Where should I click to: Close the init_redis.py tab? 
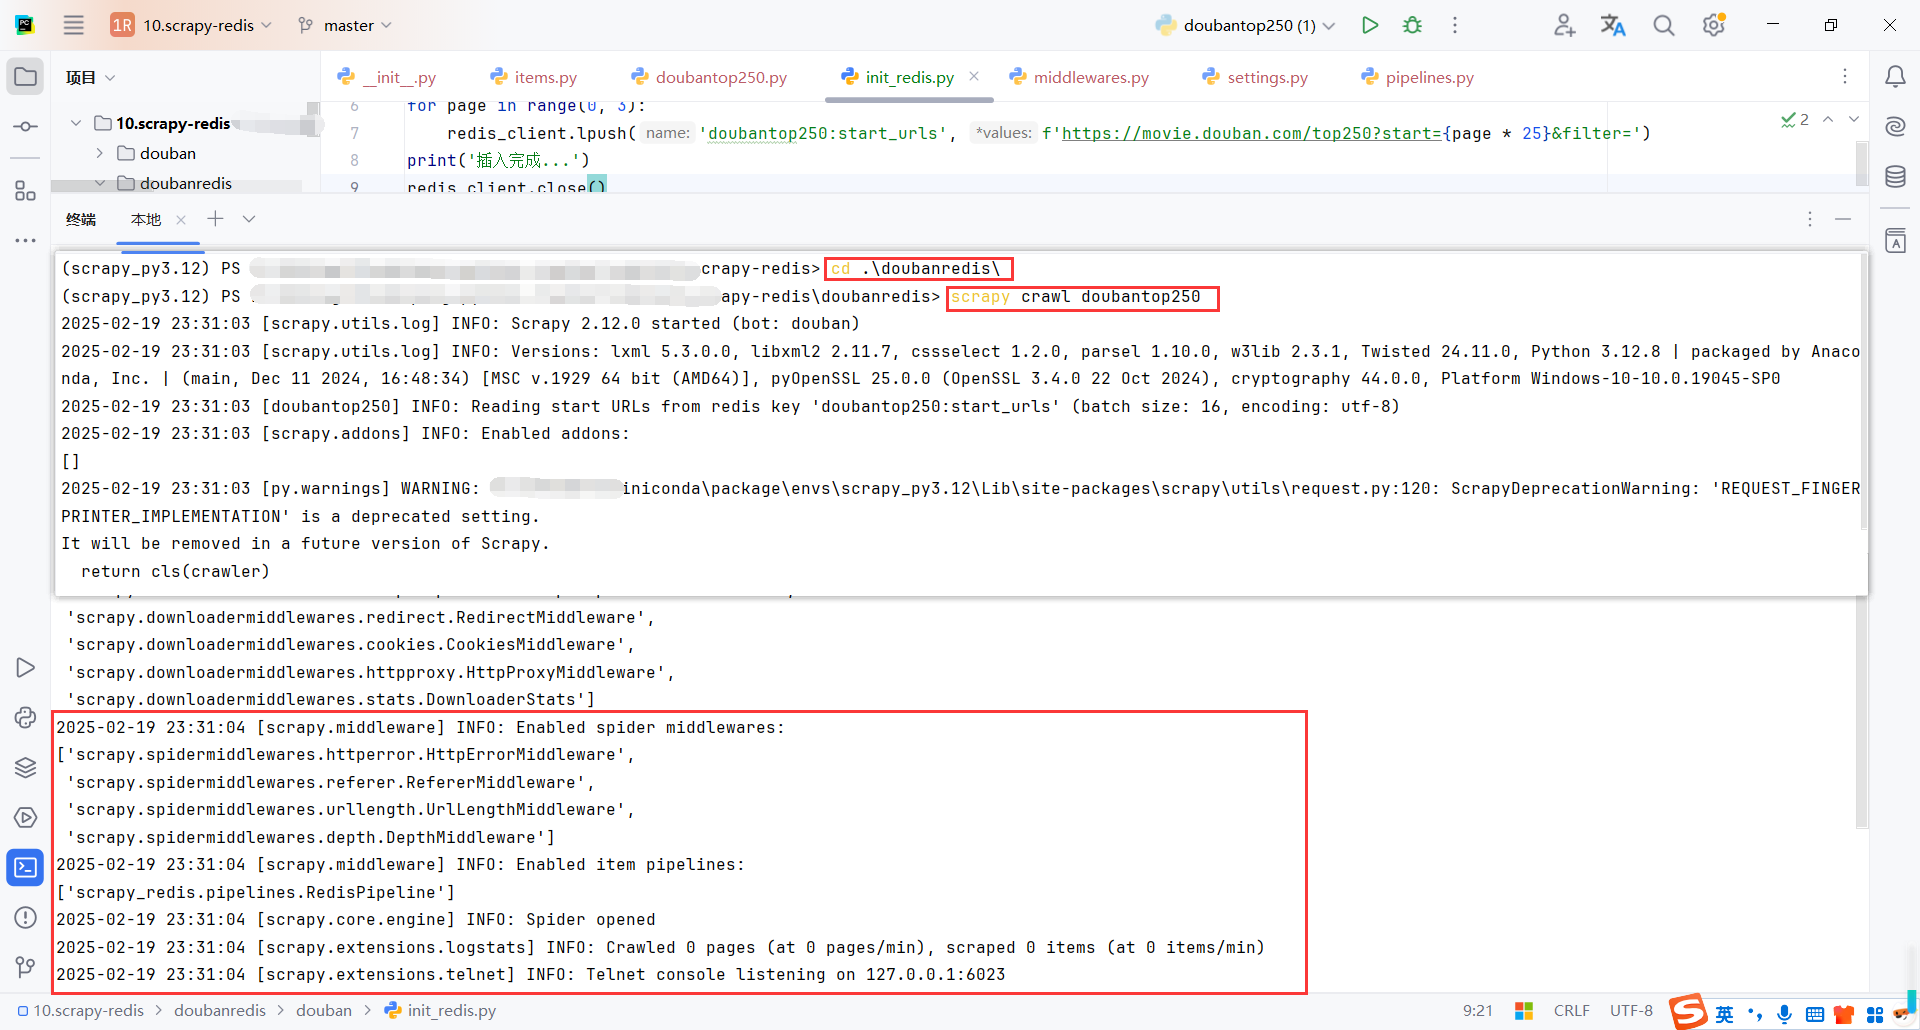974,76
